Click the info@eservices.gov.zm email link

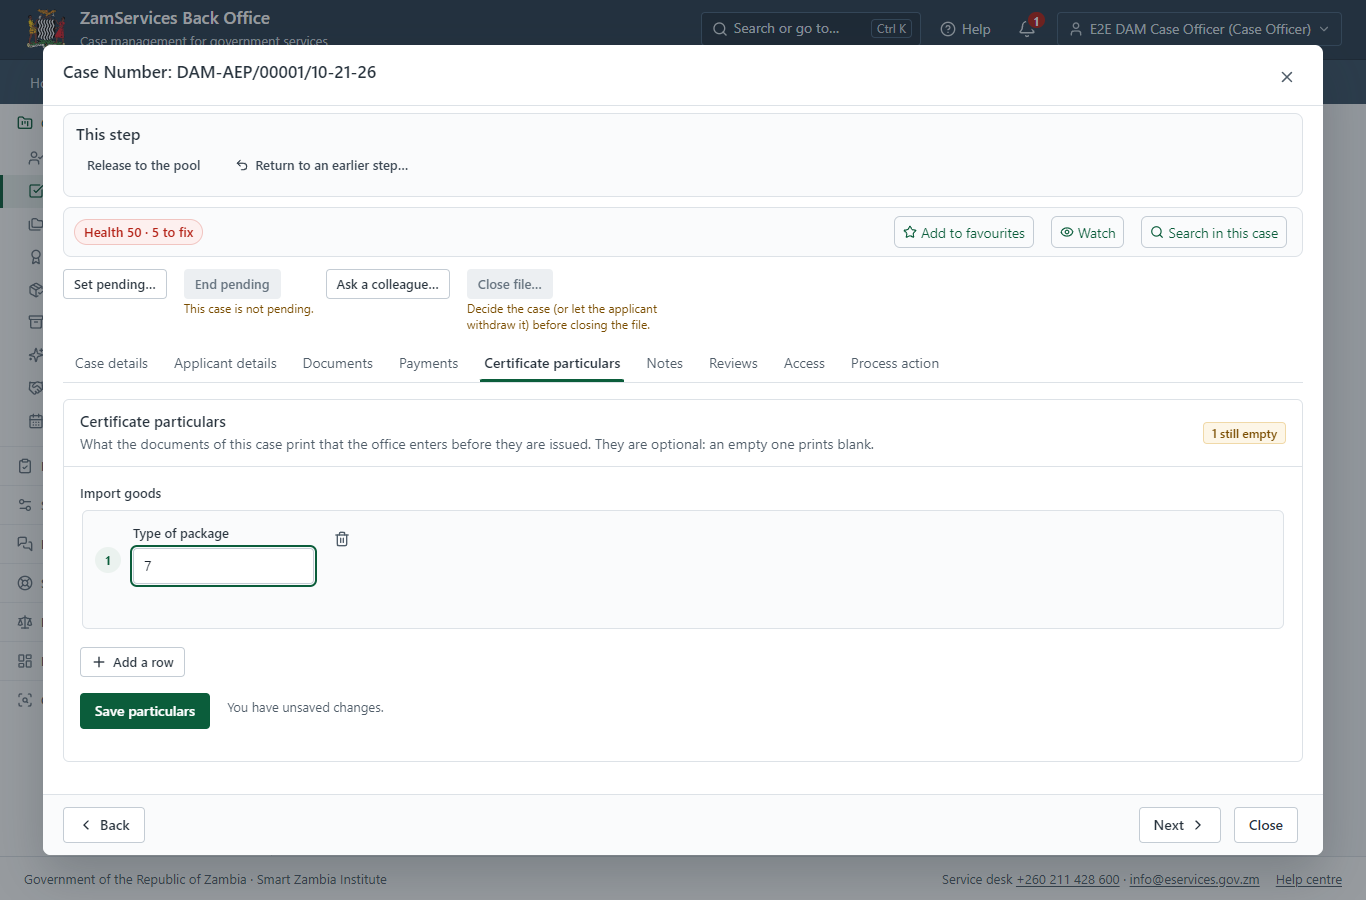[x=1194, y=880]
